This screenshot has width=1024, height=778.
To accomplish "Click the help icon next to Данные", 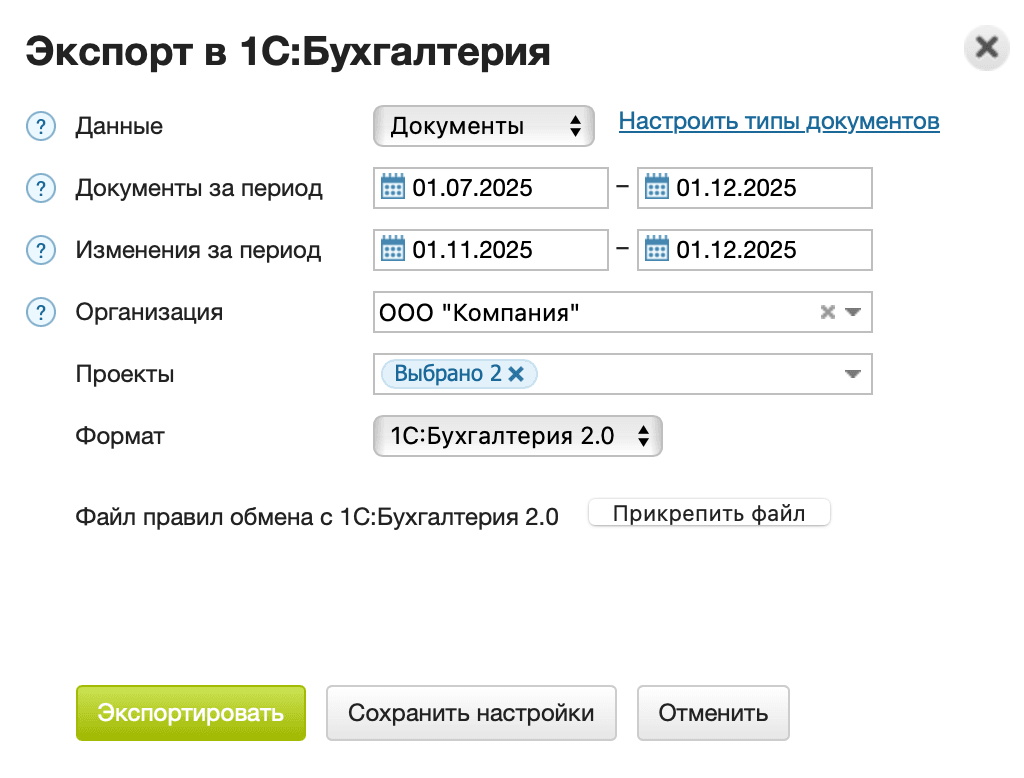I will (x=40, y=126).
